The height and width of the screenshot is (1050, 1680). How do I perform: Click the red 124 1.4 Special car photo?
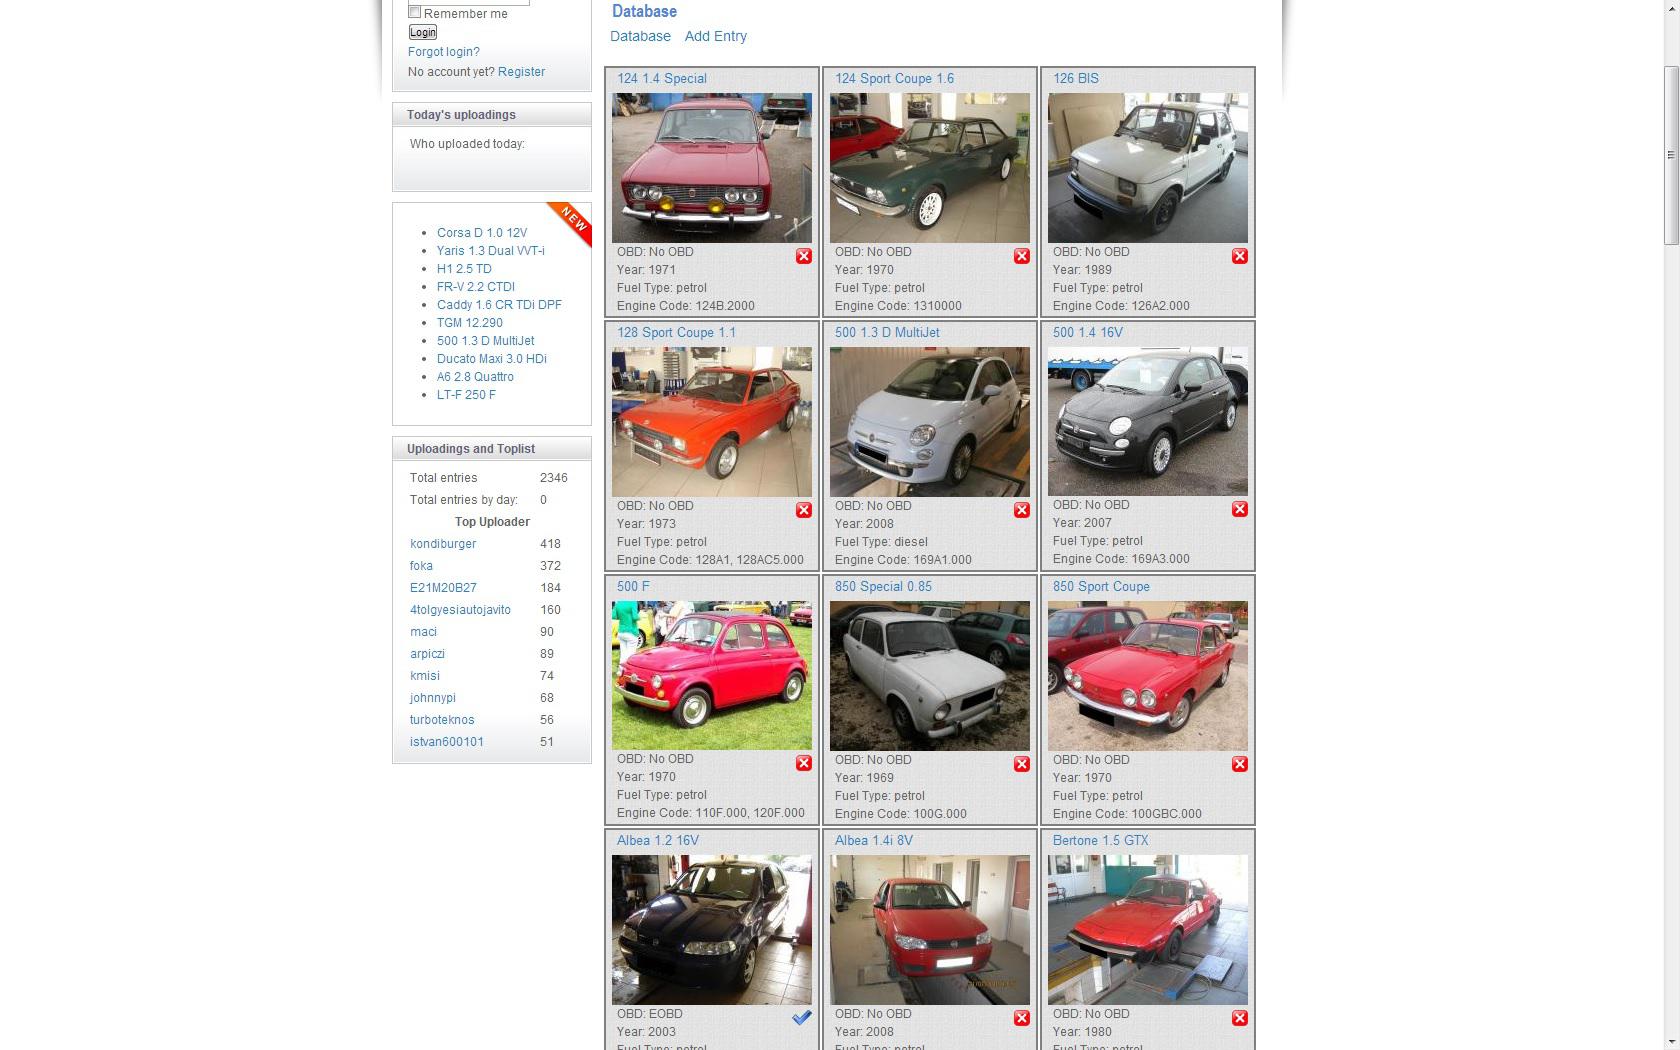coord(712,168)
